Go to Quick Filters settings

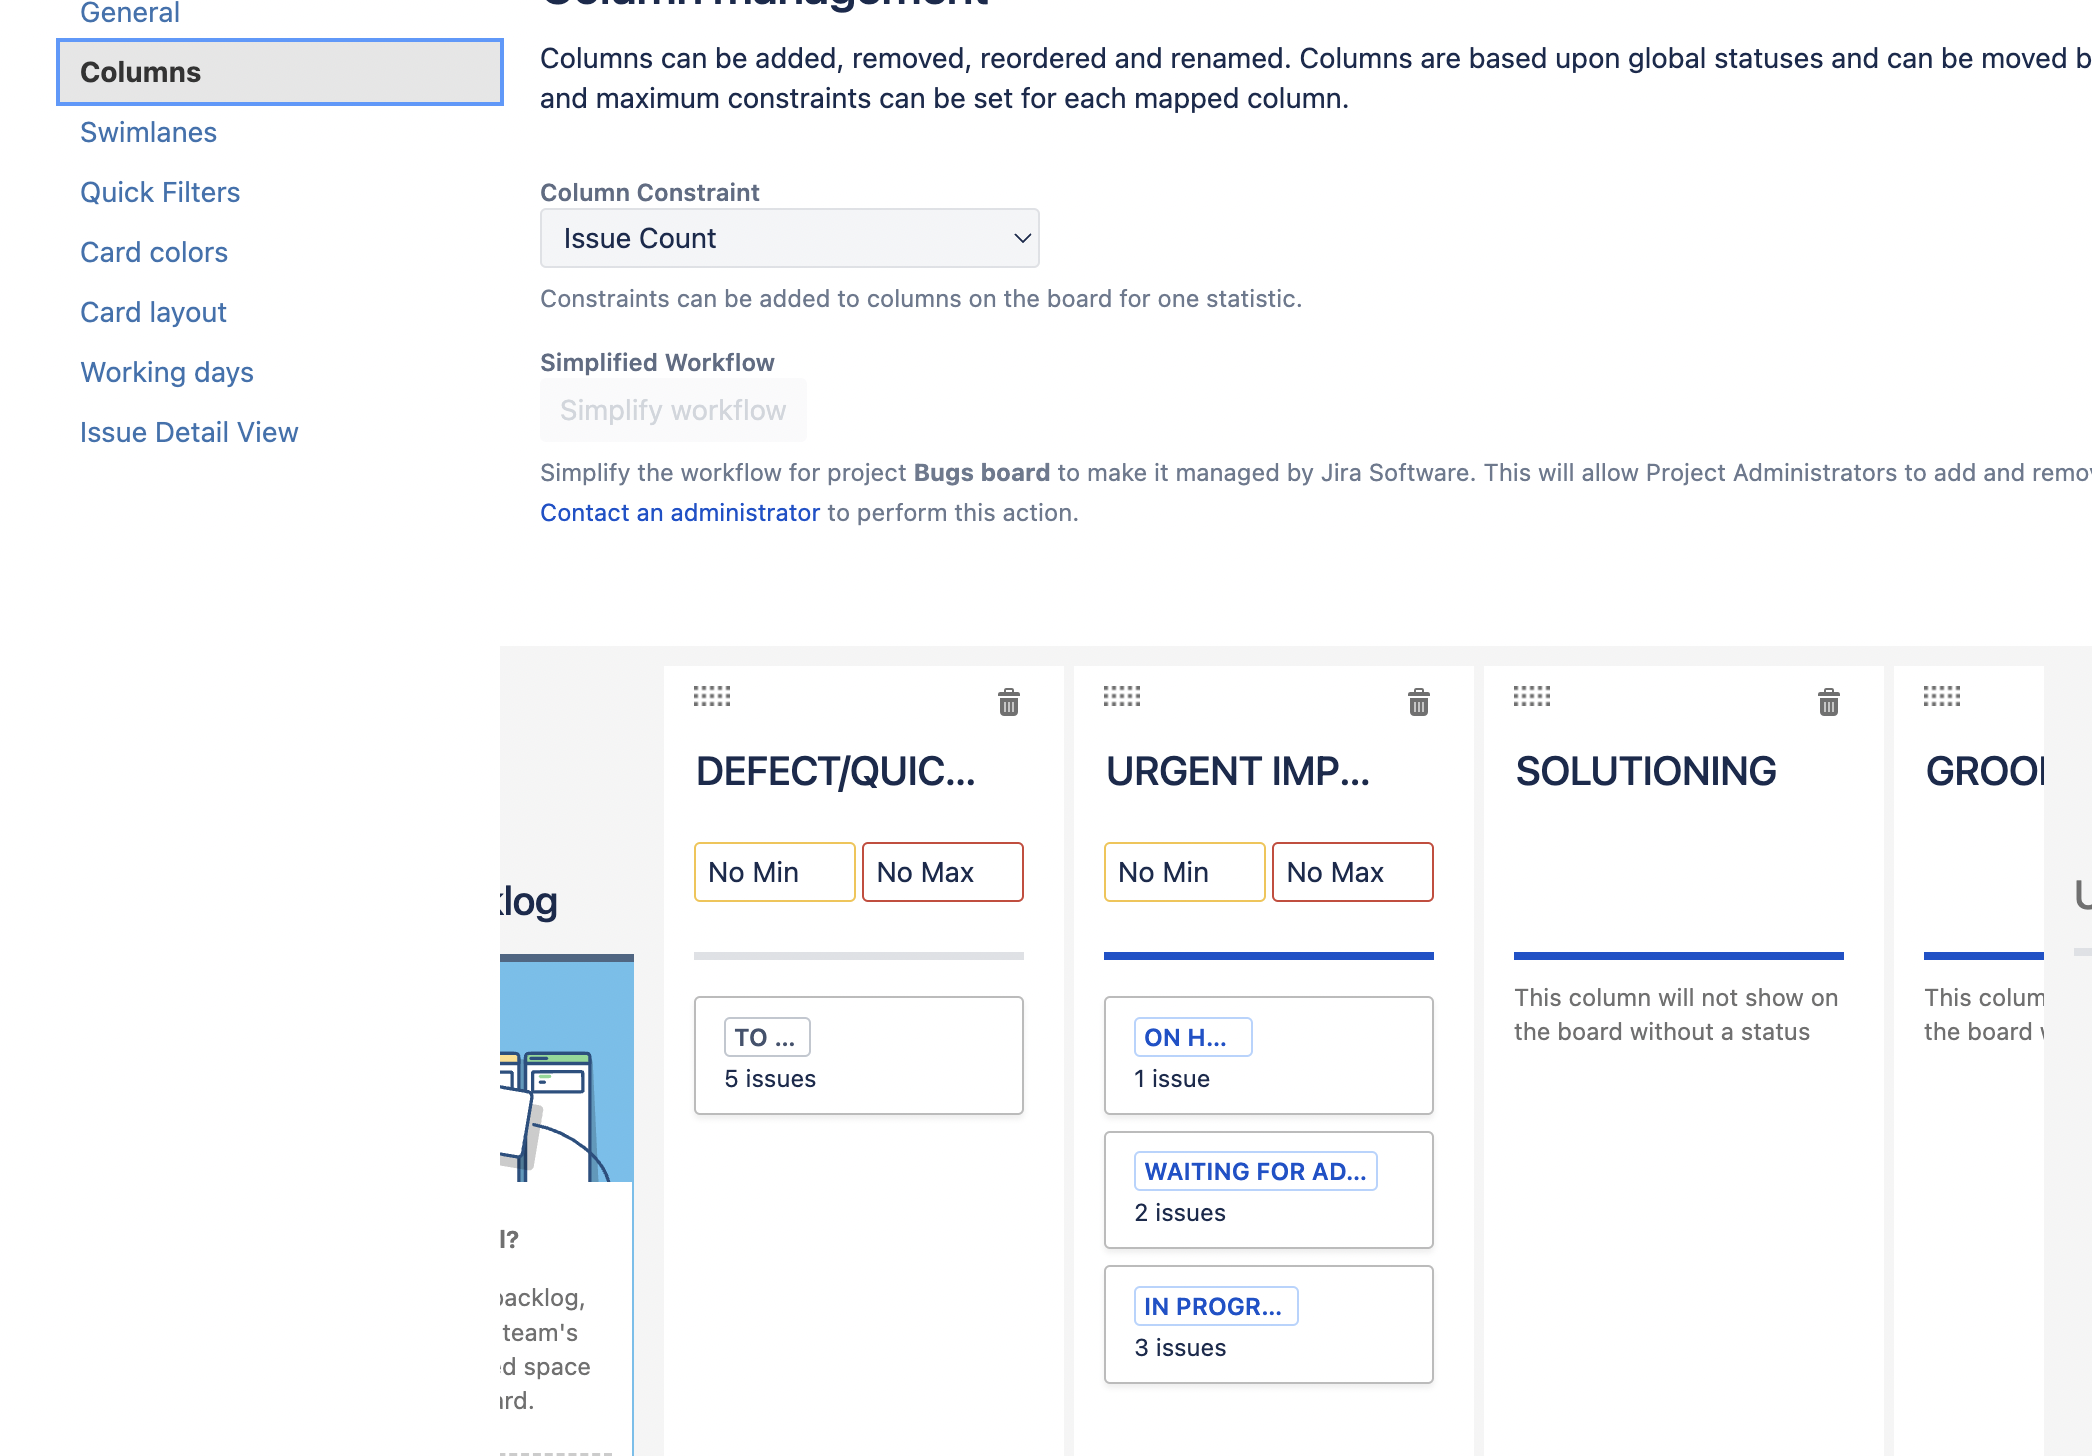(x=160, y=192)
